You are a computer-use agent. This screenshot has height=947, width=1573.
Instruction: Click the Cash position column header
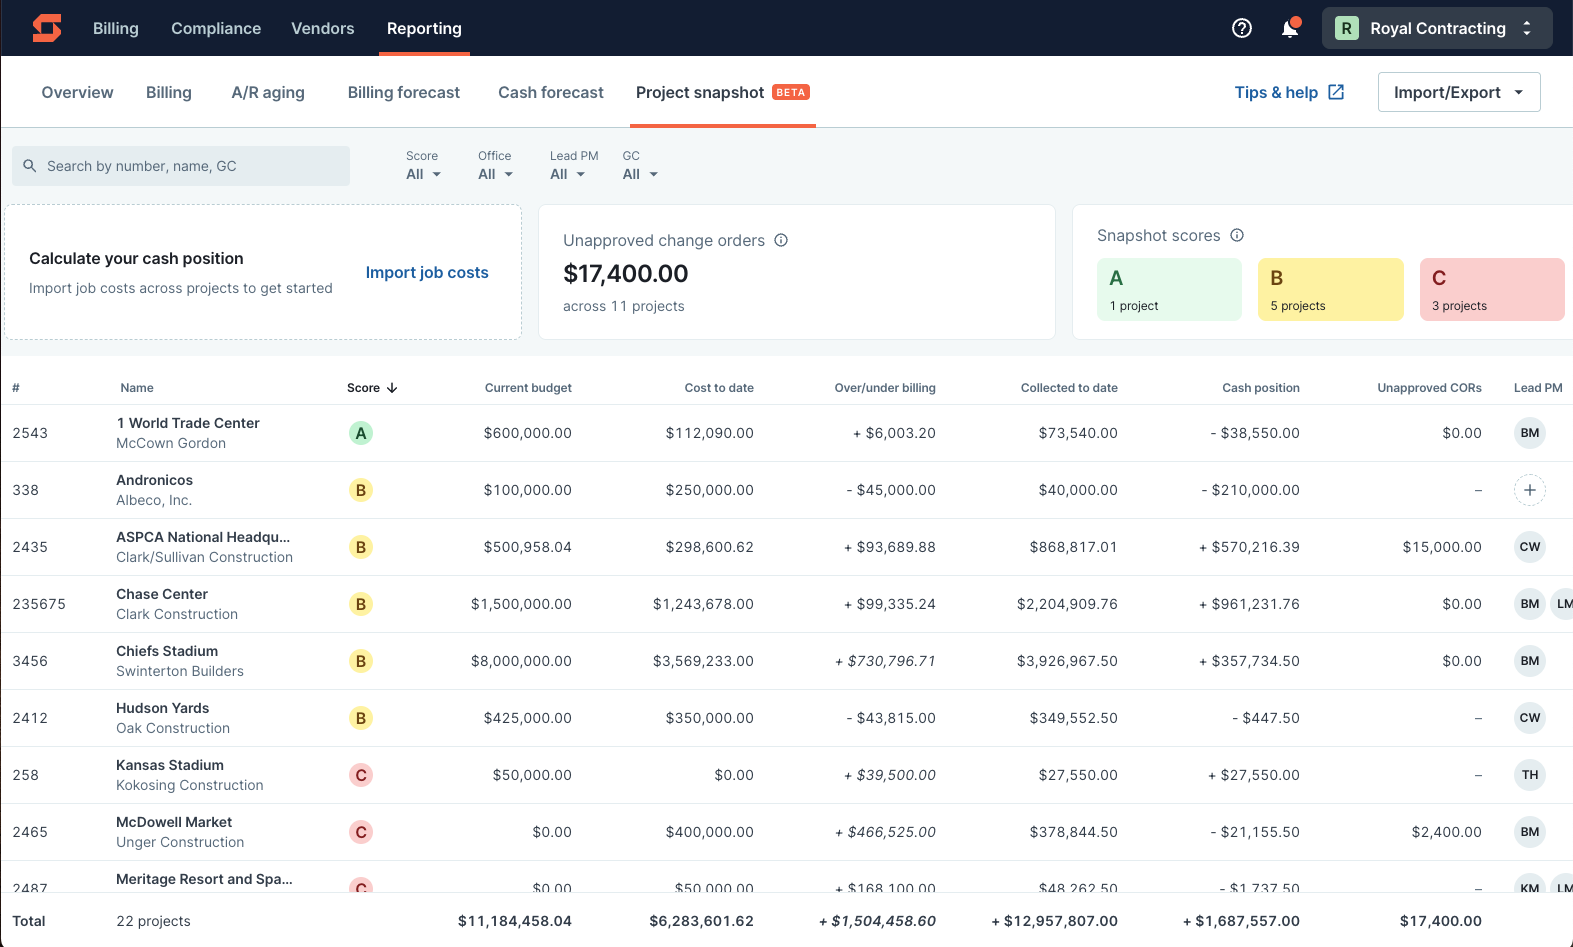[x=1261, y=388]
